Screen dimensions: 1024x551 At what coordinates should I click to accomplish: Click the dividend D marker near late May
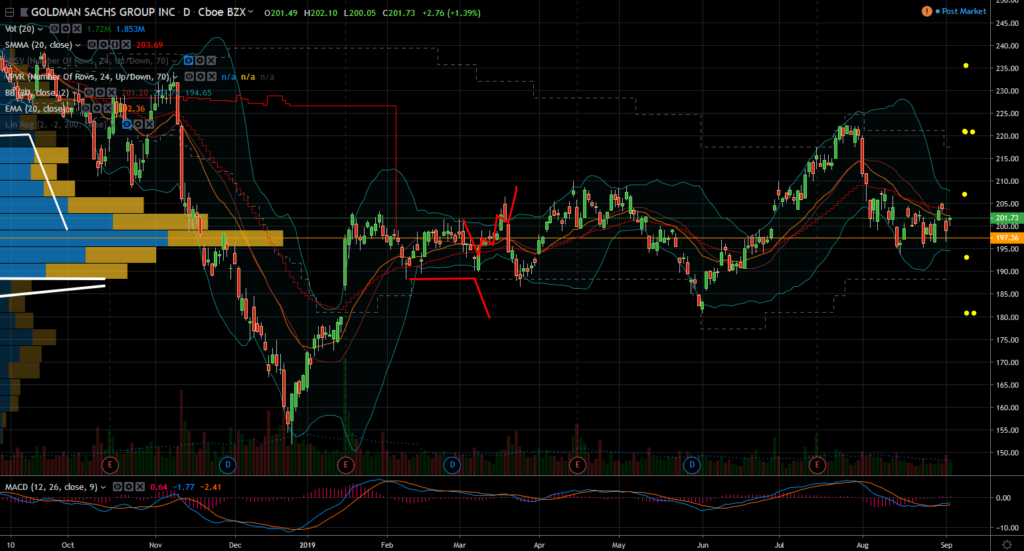pyautogui.click(x=692, y=465)
